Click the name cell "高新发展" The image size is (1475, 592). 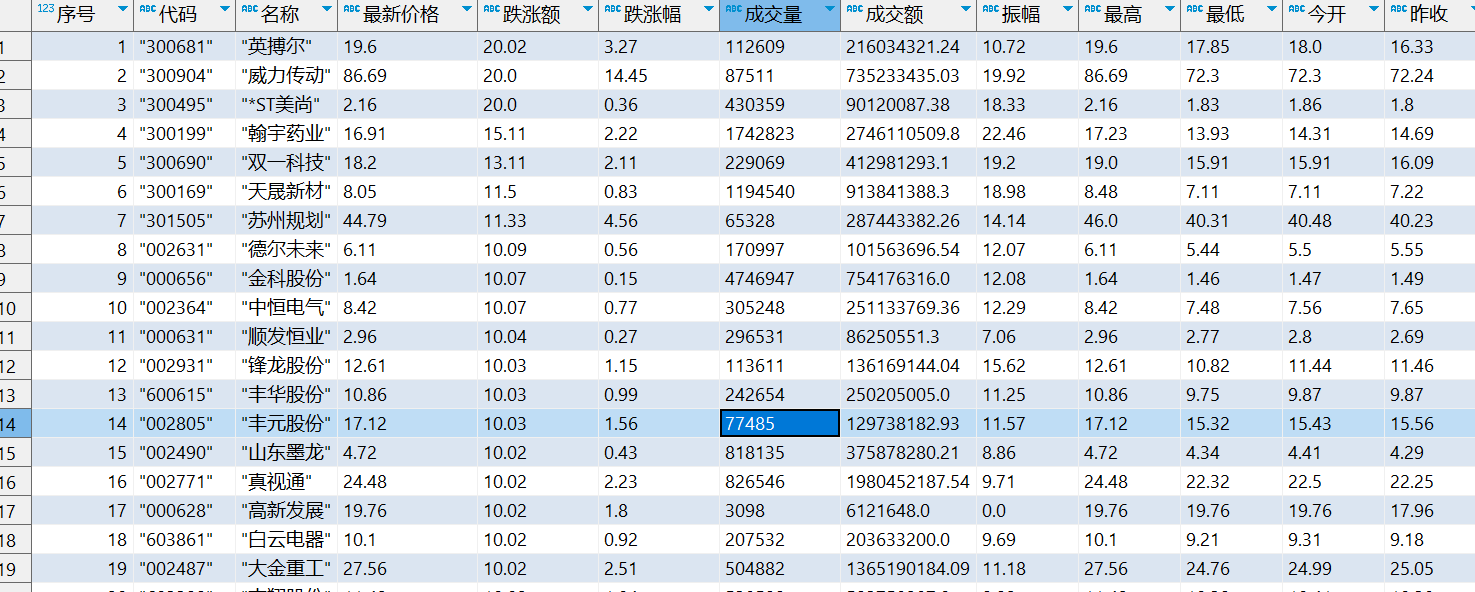(x=287, y=511)
